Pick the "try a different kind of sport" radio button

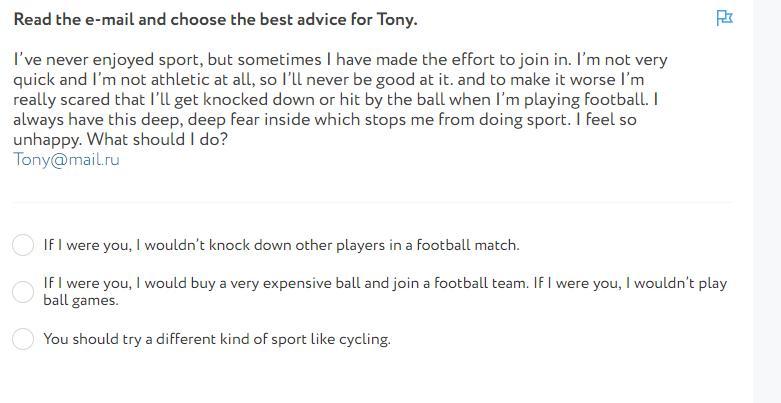click(x=23, y=339)
